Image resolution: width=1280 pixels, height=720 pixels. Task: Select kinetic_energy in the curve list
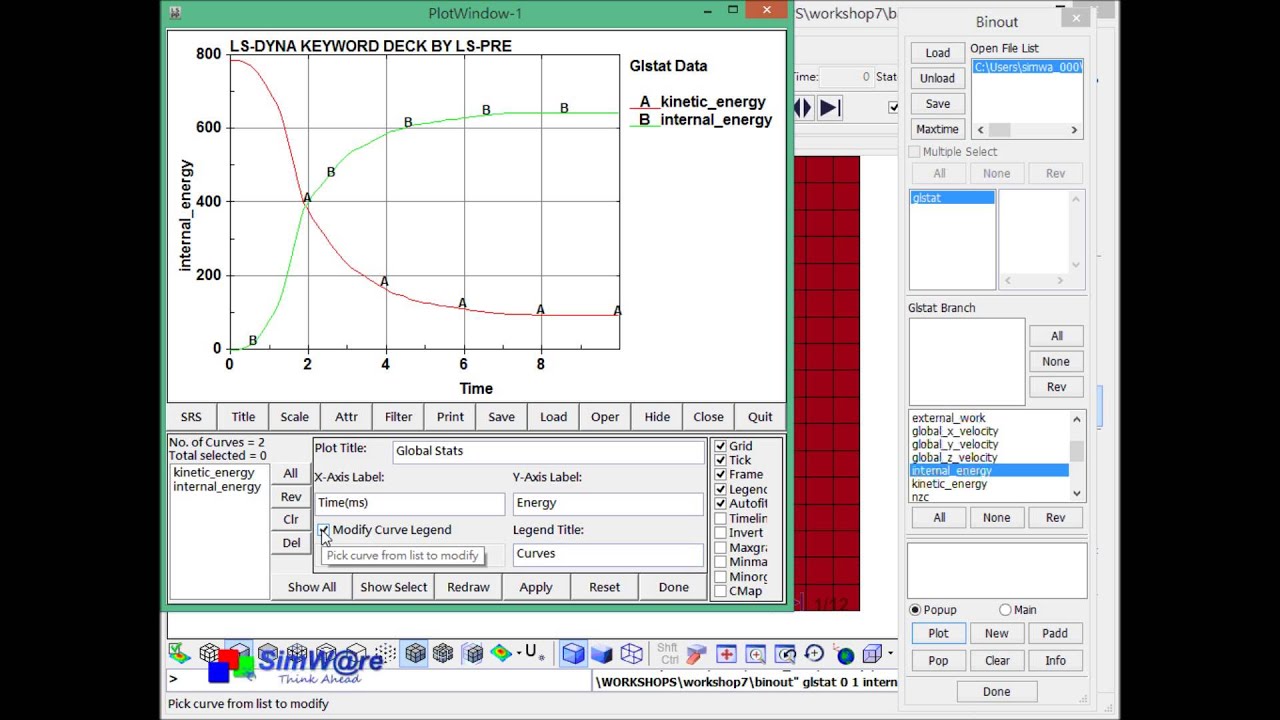pos(214,473)
